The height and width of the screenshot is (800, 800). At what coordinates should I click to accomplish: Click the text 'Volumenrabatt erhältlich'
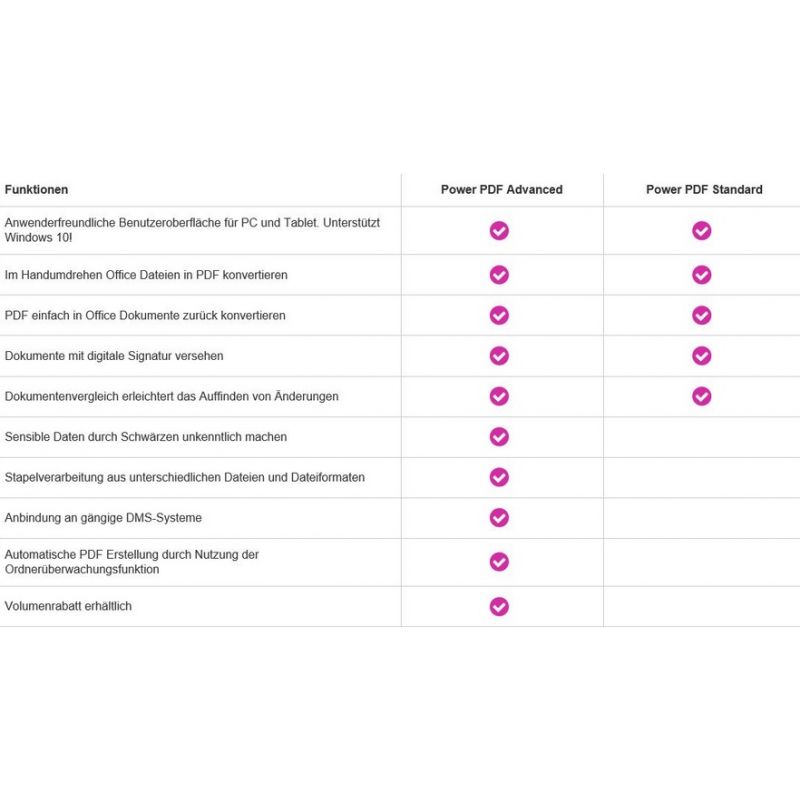68,607
